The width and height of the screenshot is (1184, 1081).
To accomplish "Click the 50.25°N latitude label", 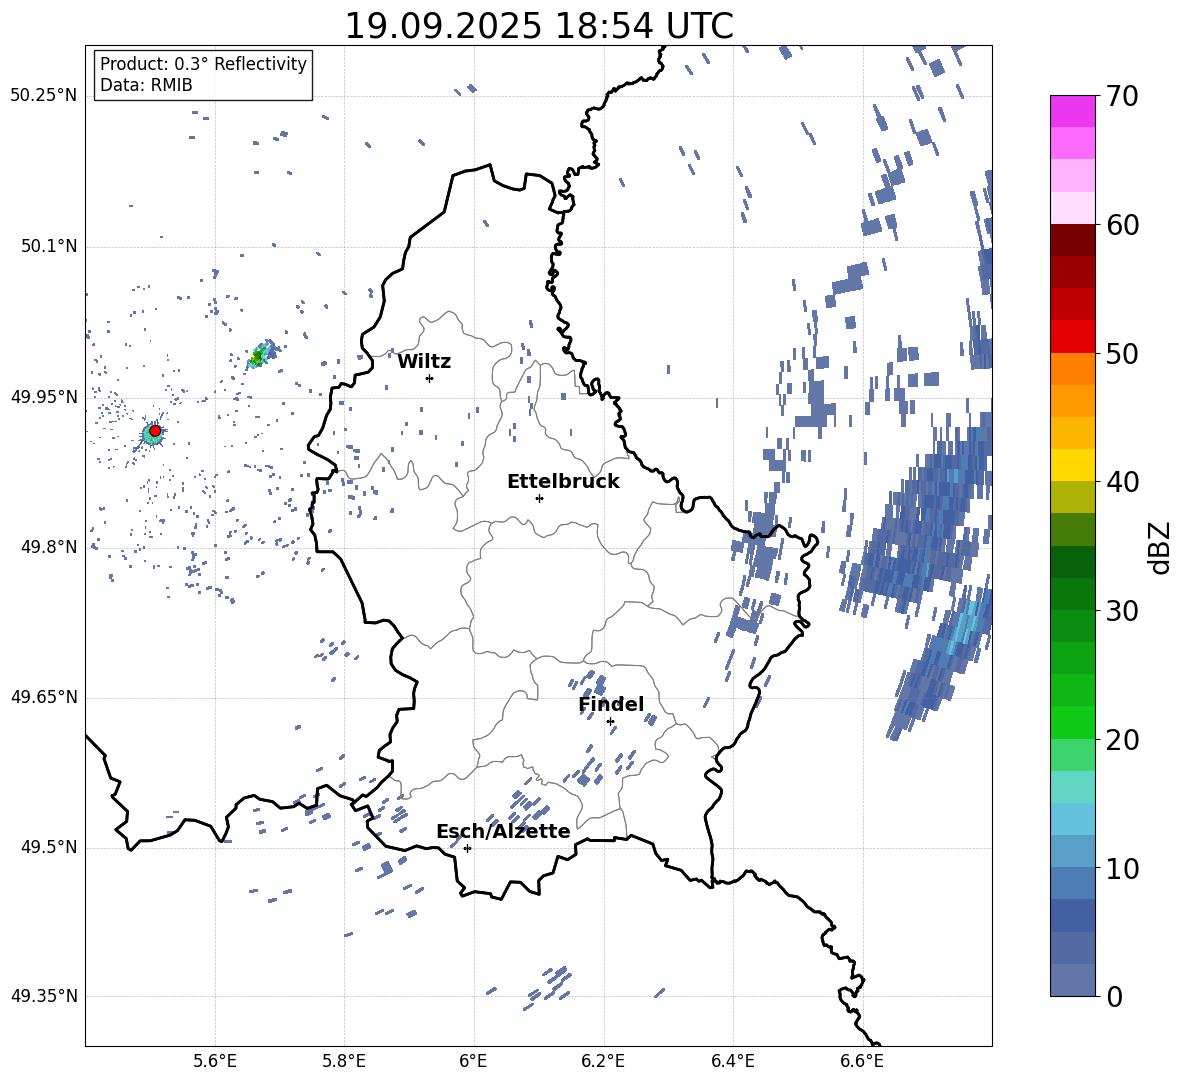I will pyautogui.click(x=44, y=96).
